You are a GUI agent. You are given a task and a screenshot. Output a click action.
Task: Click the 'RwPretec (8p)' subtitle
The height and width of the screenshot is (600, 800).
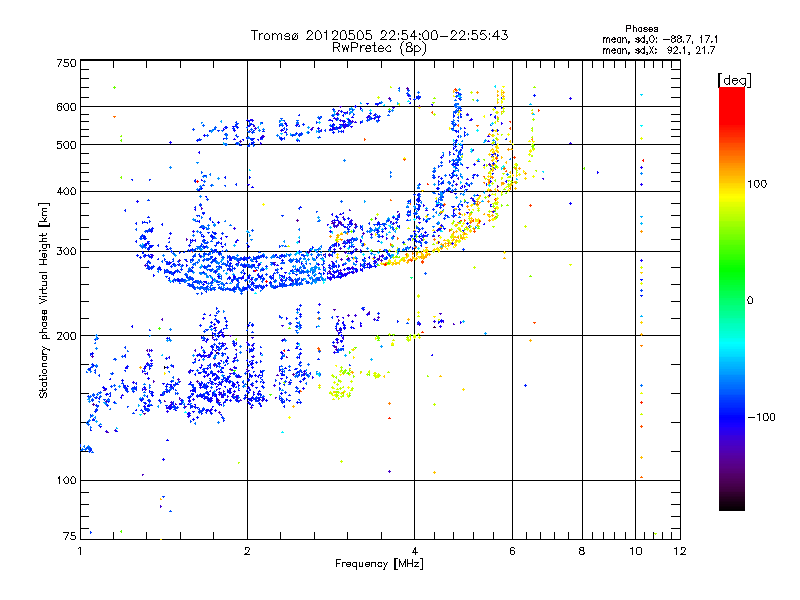point(379,48)
